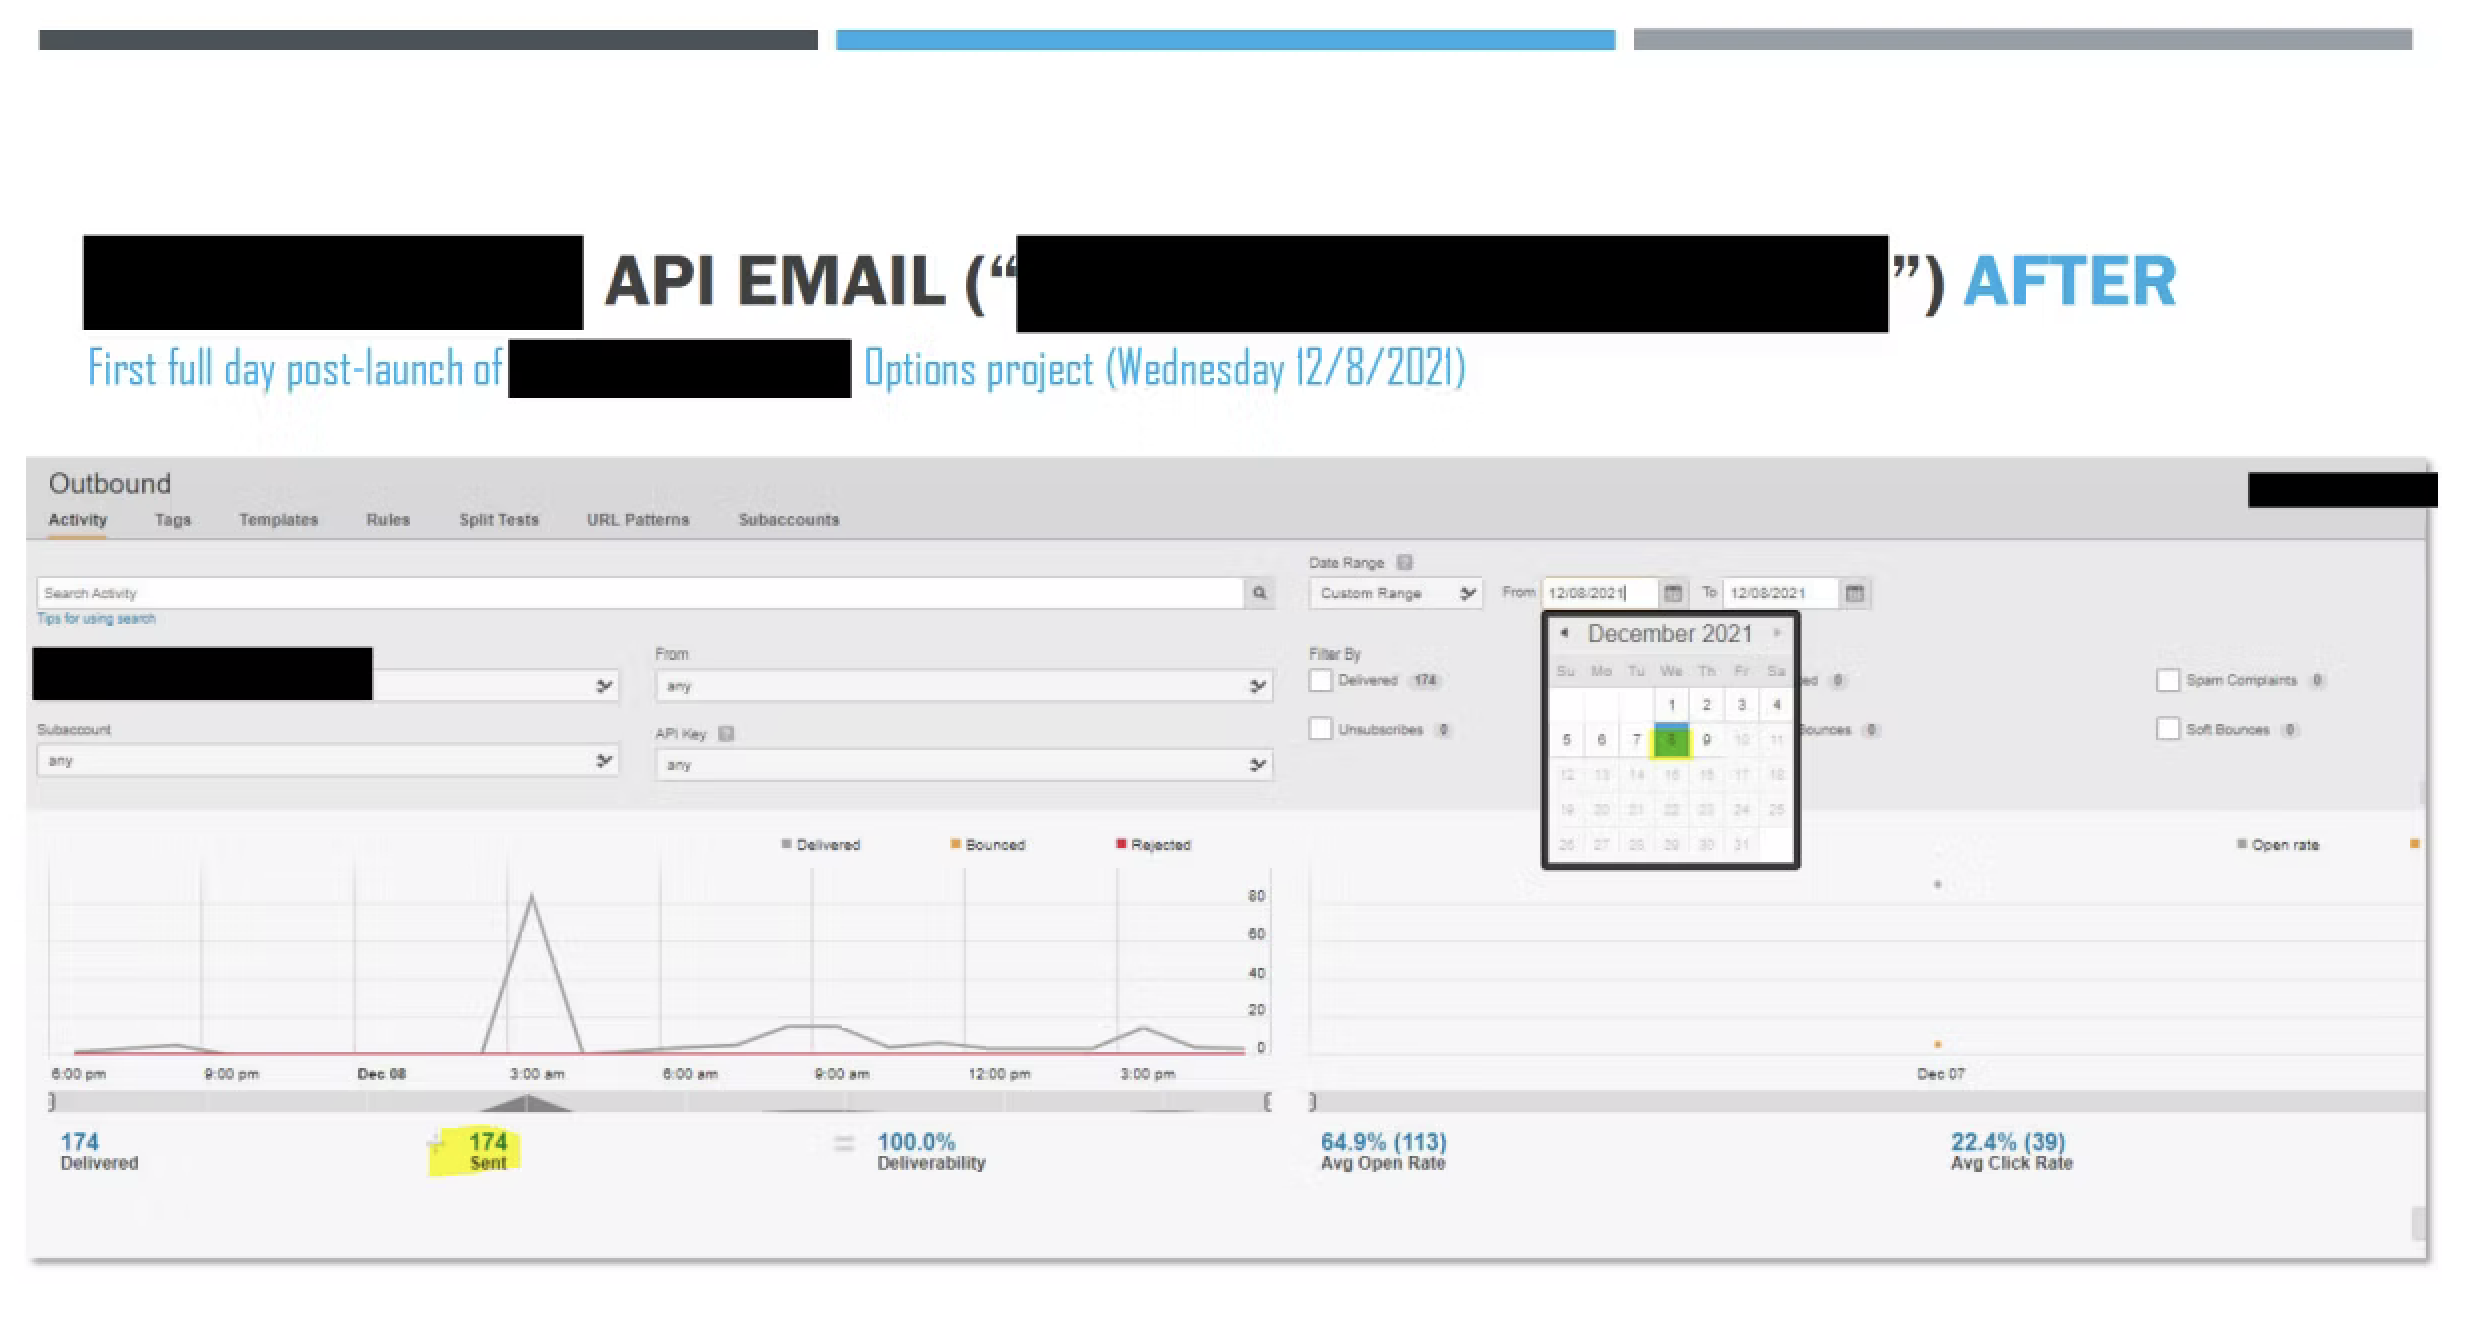Viewport: 2472px width, 1328px height.
Task: Select the Subaccounts tab link
Action: (x=788, y=519)
